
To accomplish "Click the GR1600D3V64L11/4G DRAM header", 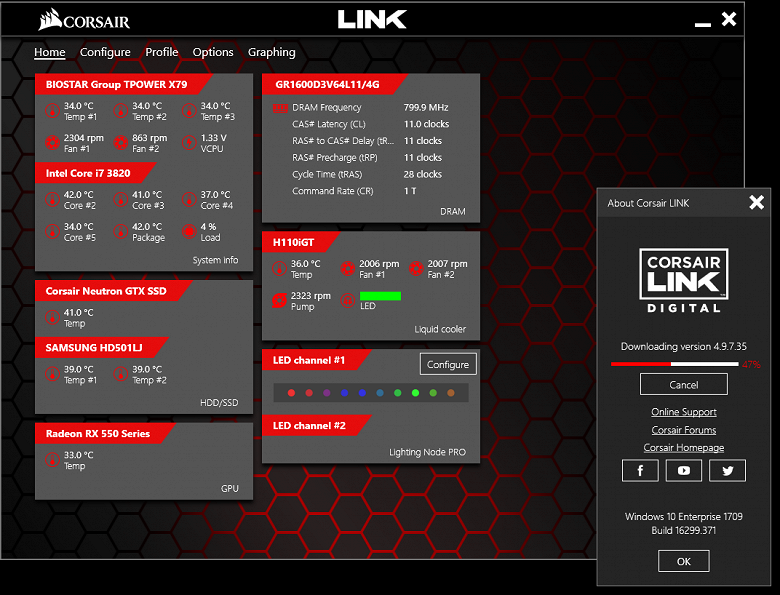I will [x=335, y=85].
